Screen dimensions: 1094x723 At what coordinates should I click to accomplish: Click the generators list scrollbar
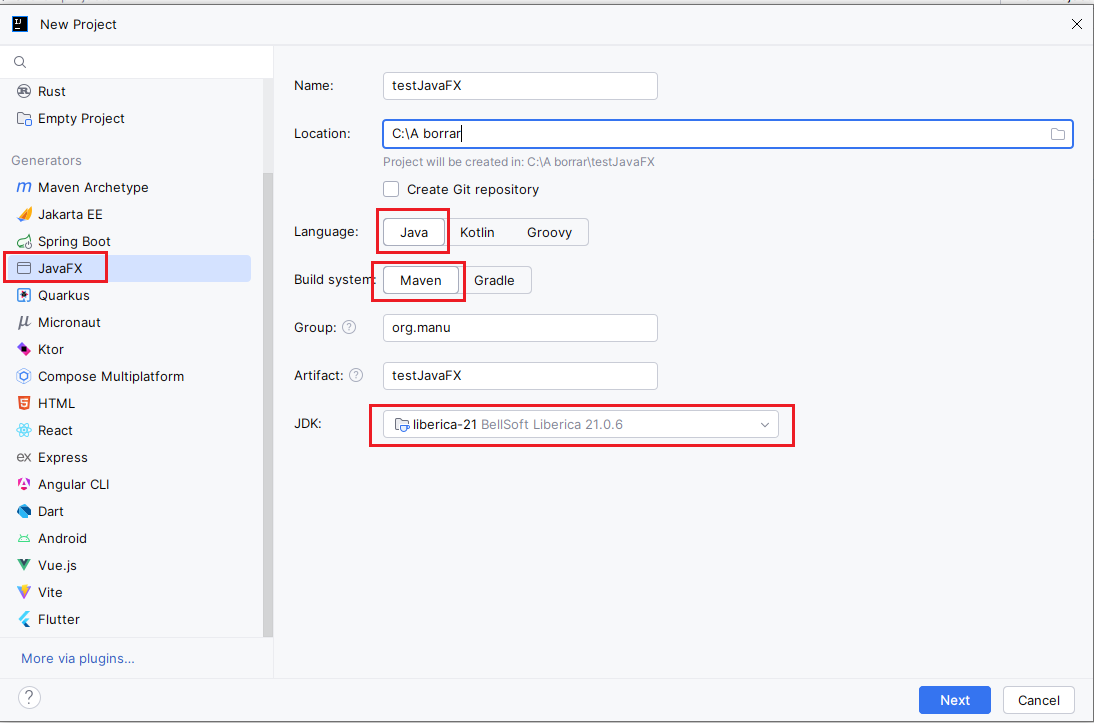pyautogui.click(x=268, y=405)
